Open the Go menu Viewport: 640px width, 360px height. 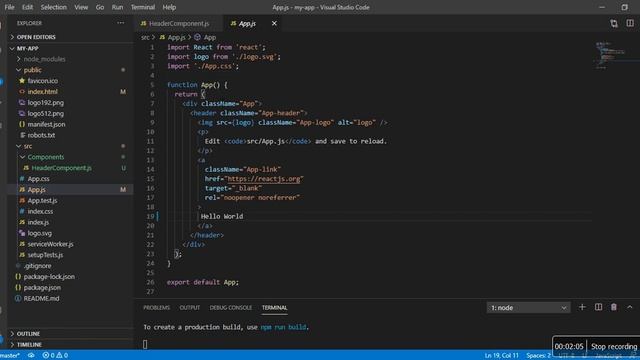click(x=100, y=7)
